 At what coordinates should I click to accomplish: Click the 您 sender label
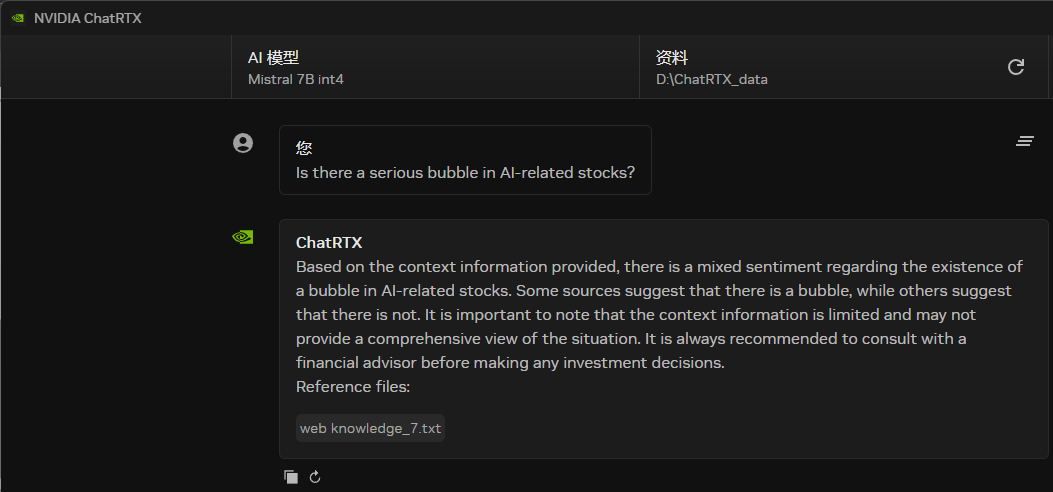pyautogui.click(x=304, y=148)
